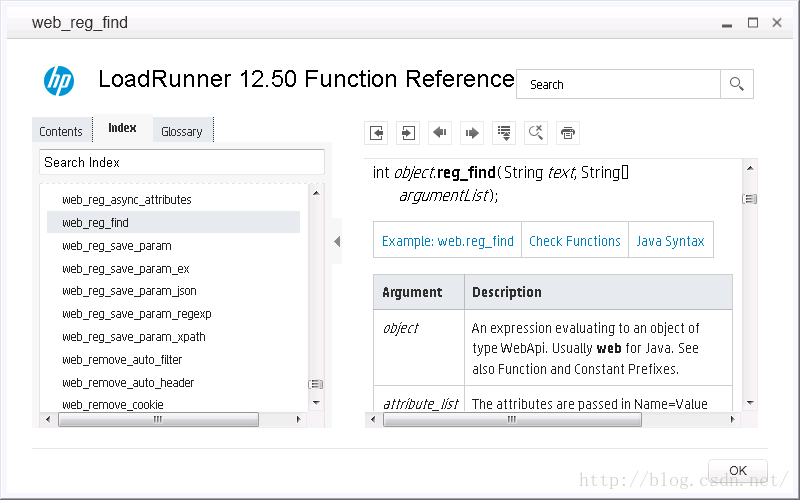
Task: Click index list scroll right arrow
Action: [x=298, y=419]
